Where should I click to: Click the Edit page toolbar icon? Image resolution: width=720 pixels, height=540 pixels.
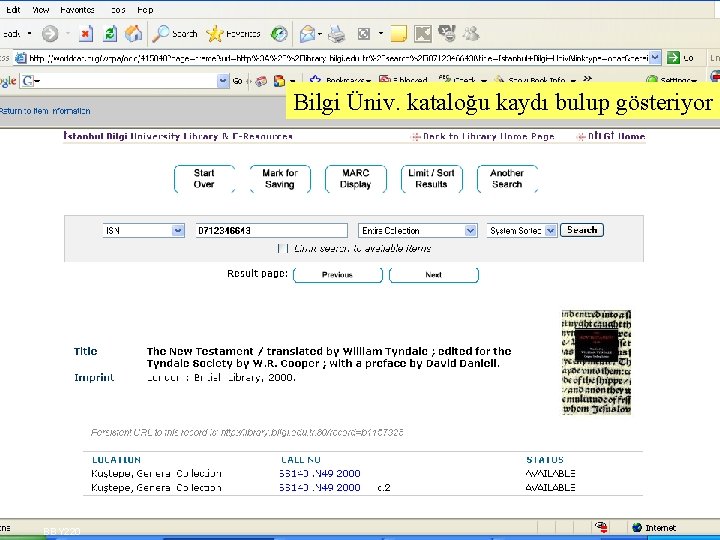tap(364, 34)
